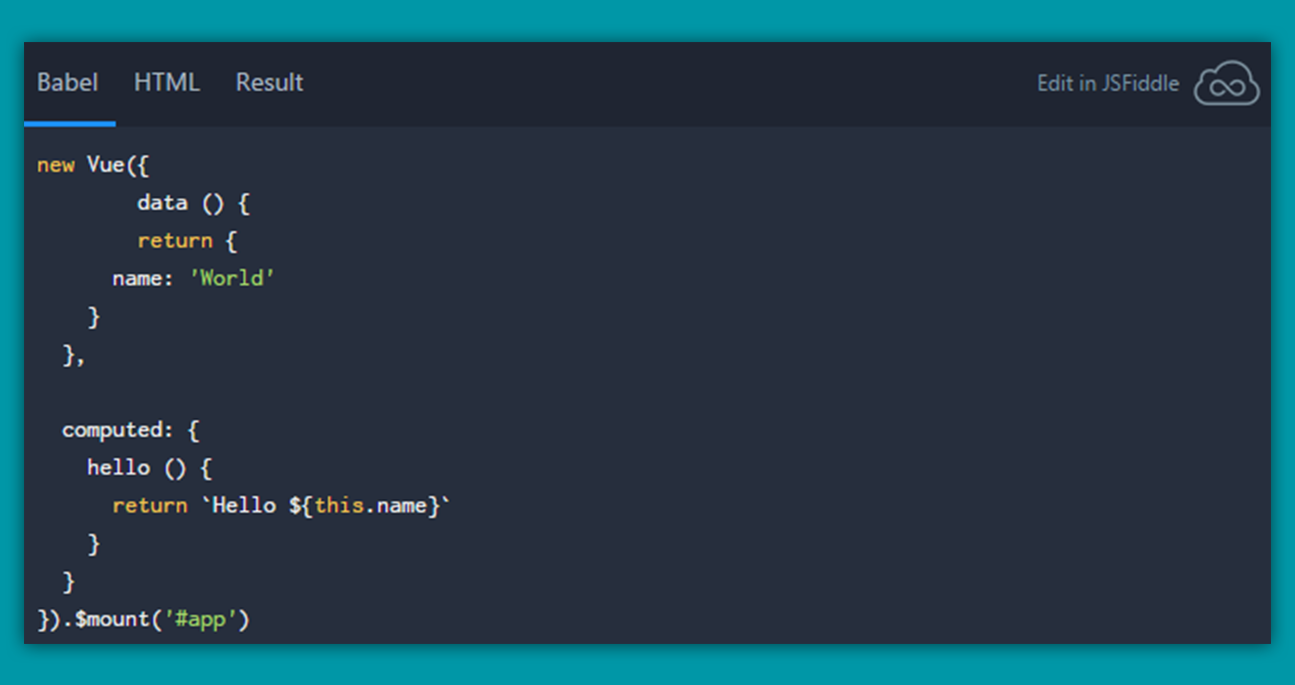Click the trailing comma after the data block
Screen dimensions: 1295x685
(x=77, y=355)
